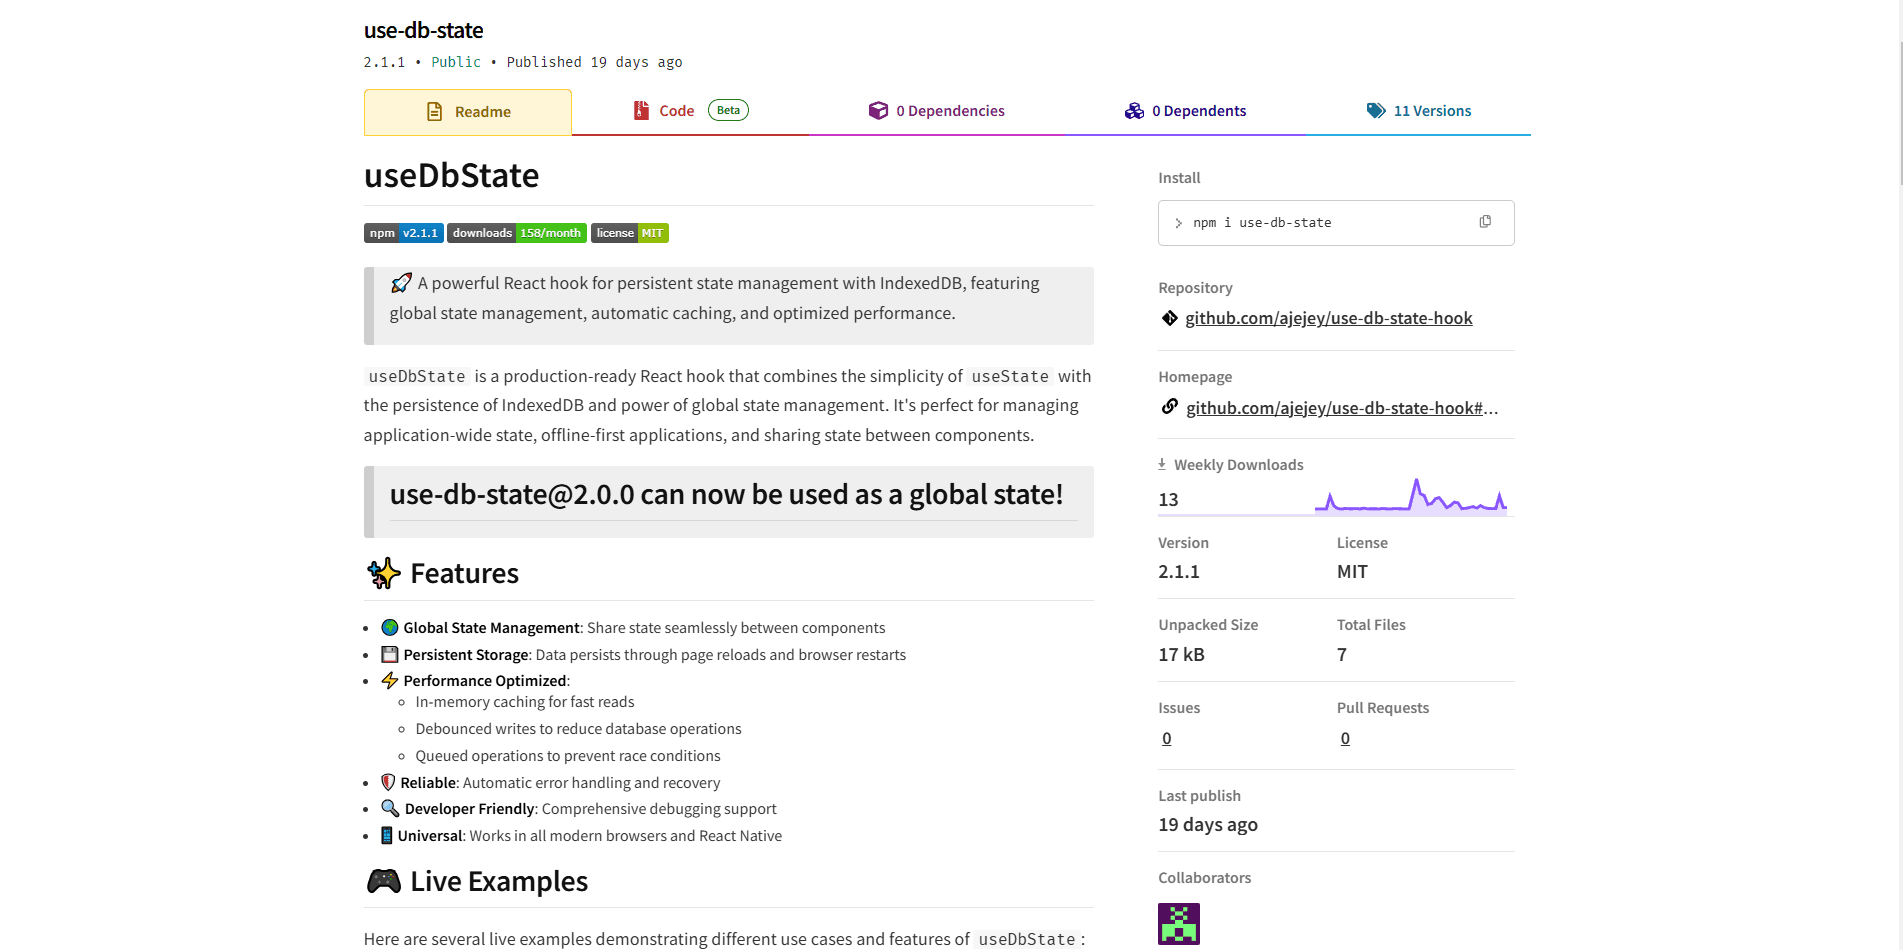
Task: Click the globe icon for Global State Management
Action: (x=390, y=627)
